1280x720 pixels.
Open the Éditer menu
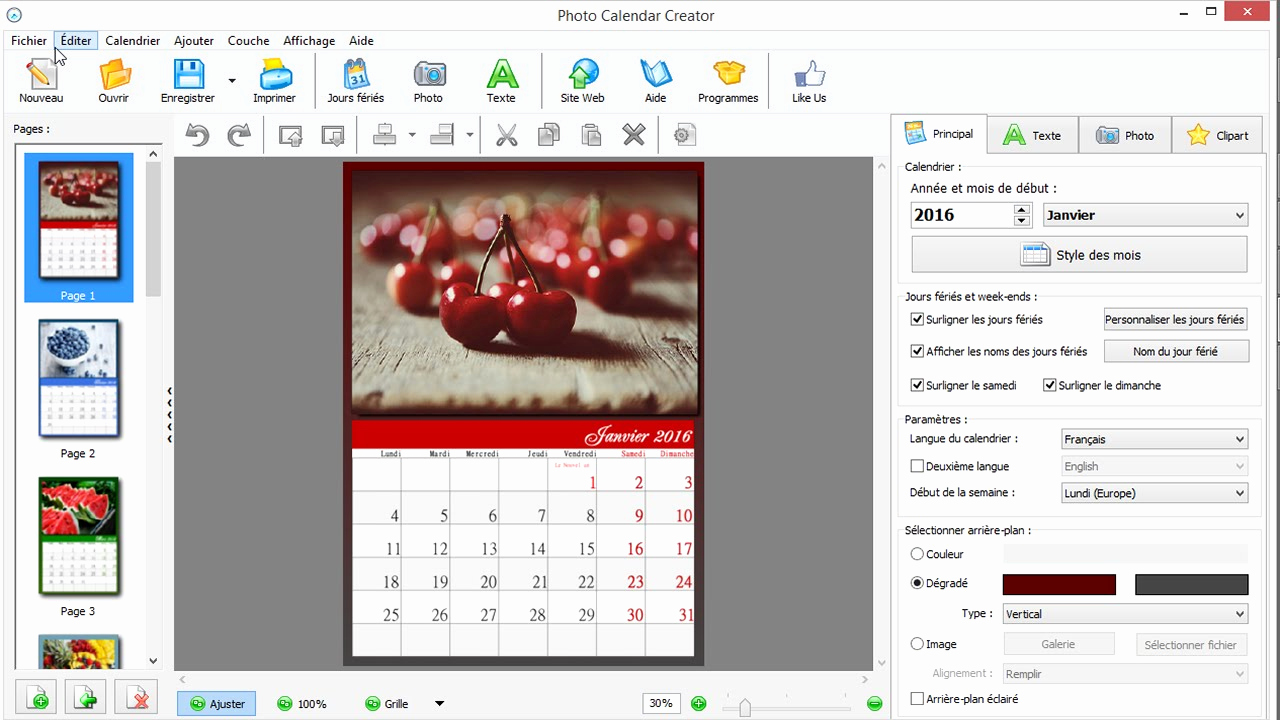(x=76, y=41)
